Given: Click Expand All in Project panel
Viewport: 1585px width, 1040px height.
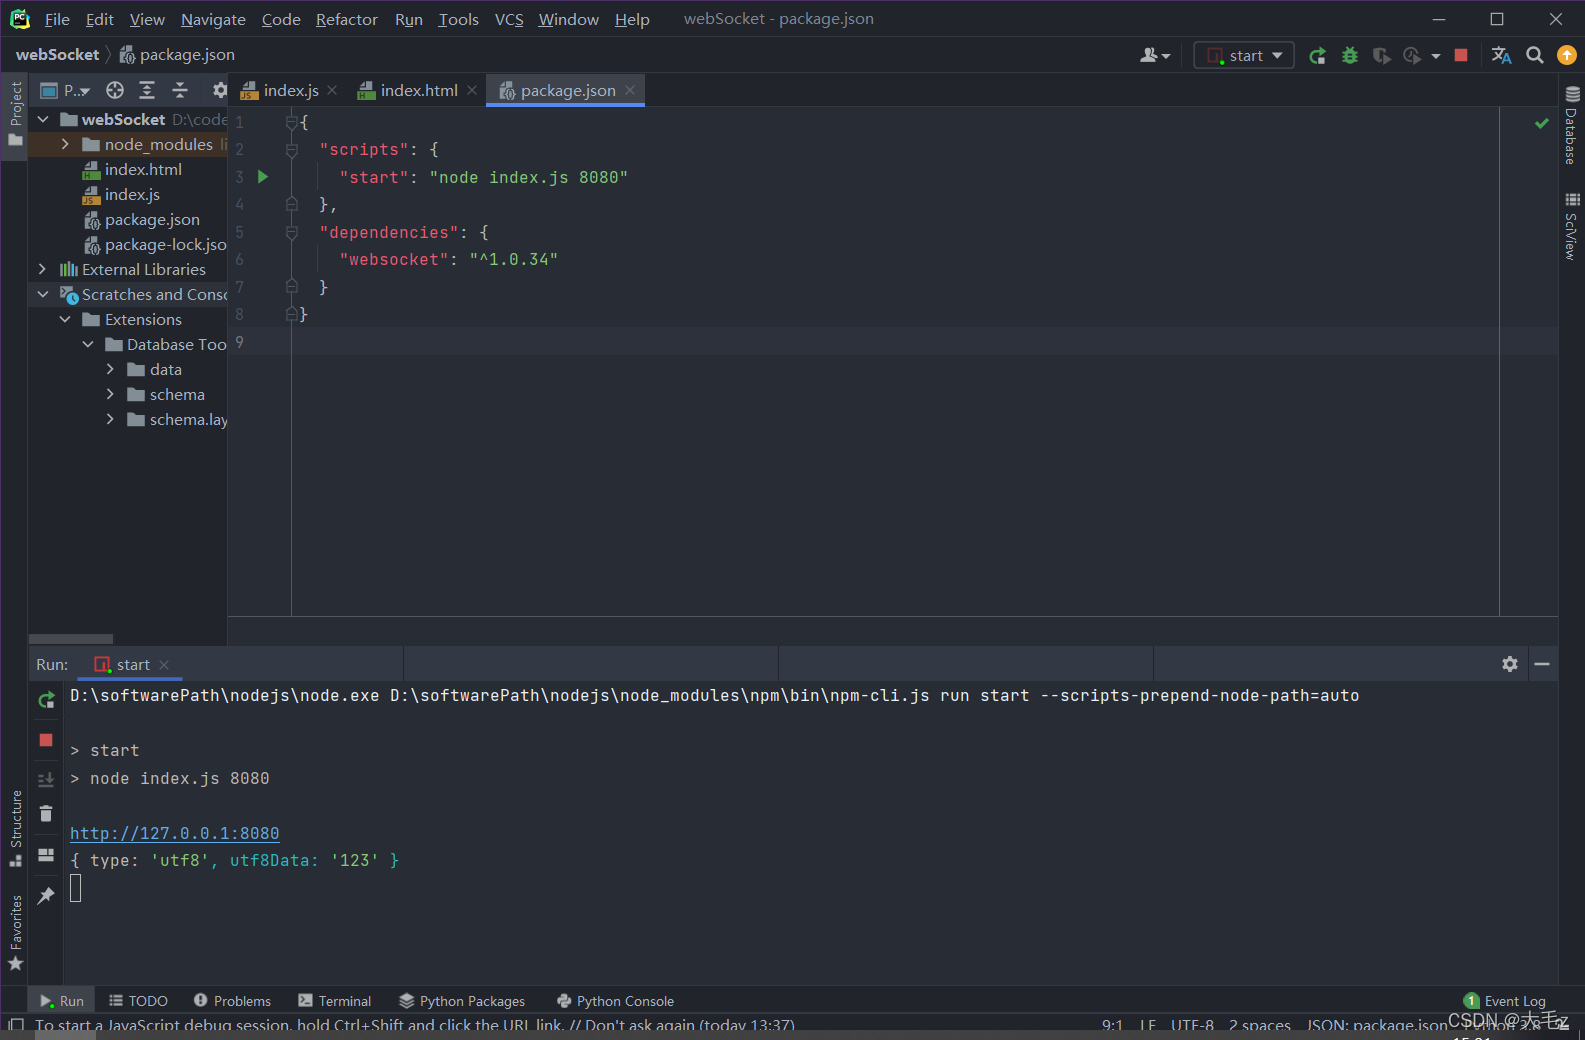Looking at the screenshot, I should click(x=147, y=90).
